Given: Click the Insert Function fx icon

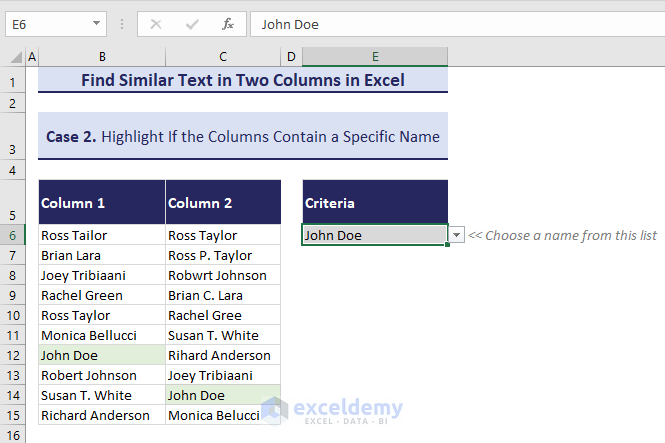Looking at the screenshot, I should point(228,24).
